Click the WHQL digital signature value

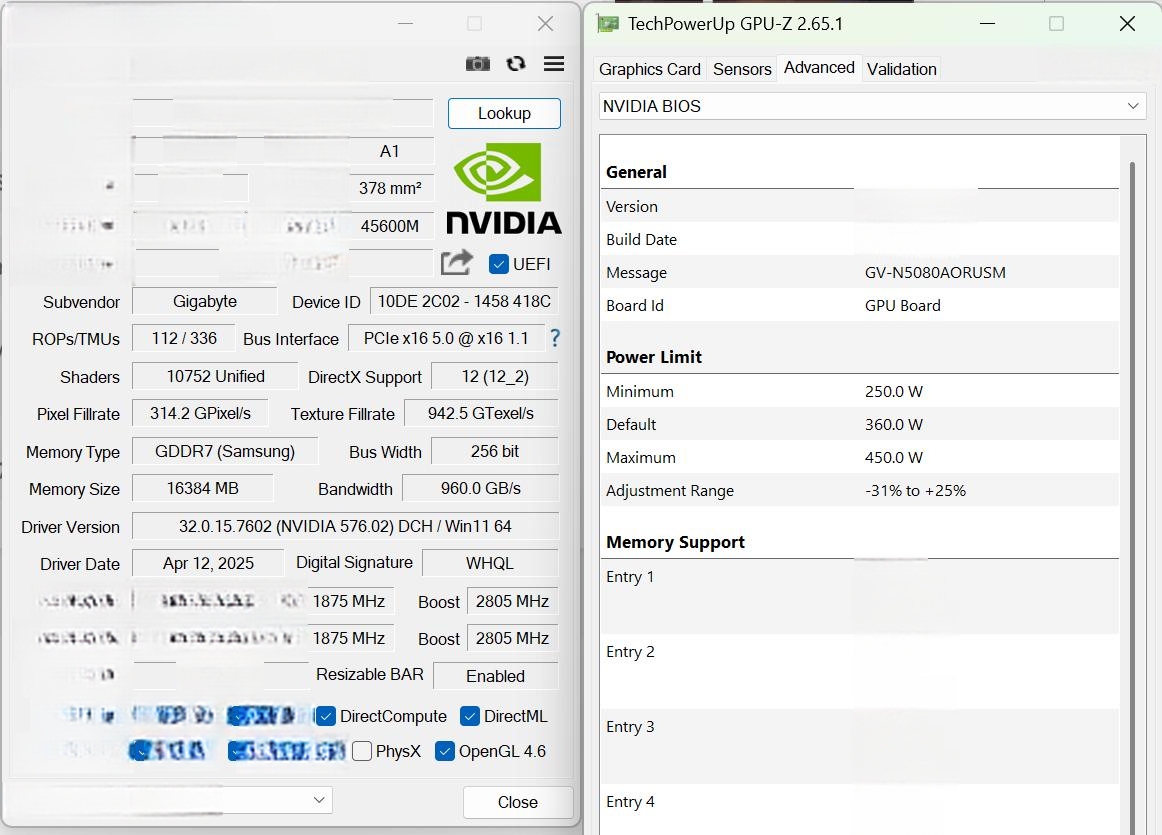tap(490, 563)
